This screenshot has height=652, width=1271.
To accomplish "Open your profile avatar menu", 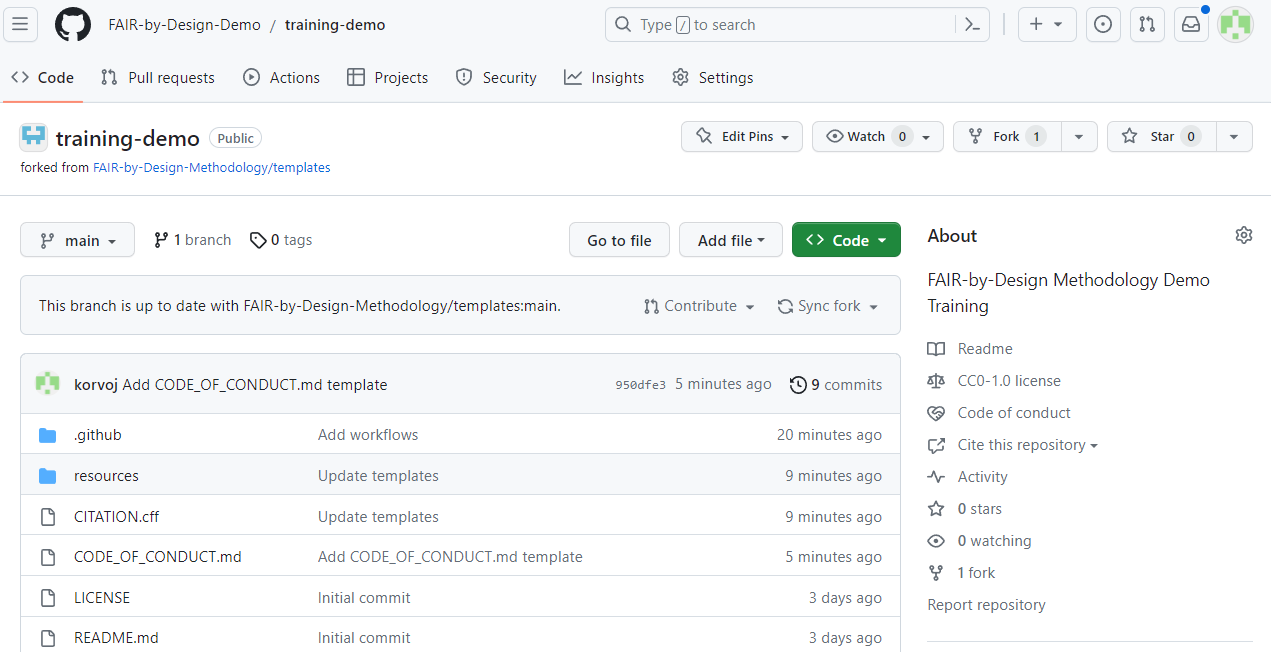I will click(x=1235, y=24).
